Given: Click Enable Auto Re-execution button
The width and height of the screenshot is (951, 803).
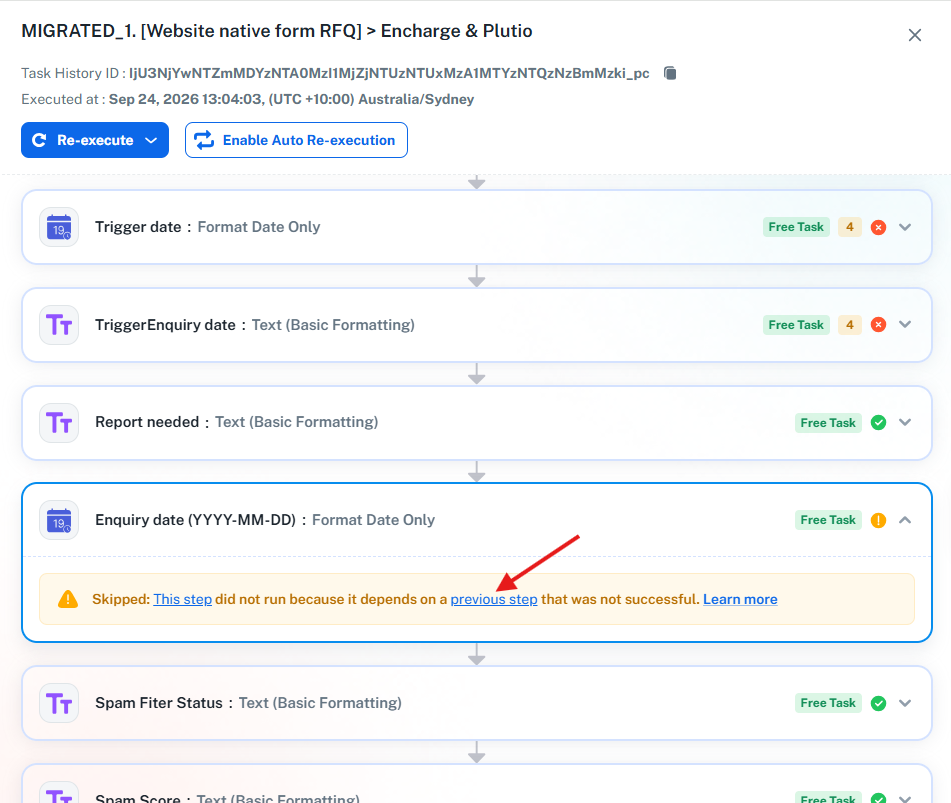Looking at the screenshot, I should click(x=296, y=140).
